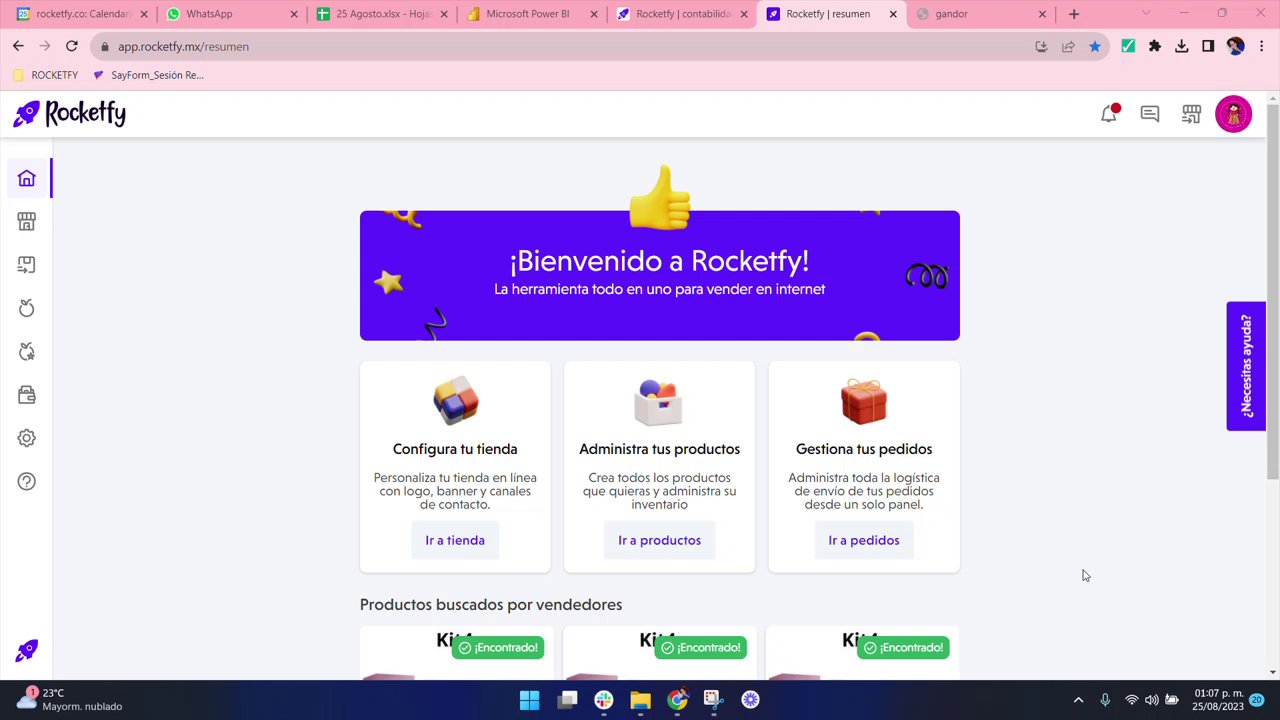The width and height of the screenshot is (1280, 720).
Task: Open the Snipping Tool on the taskbar
Action: click(713, 700)
